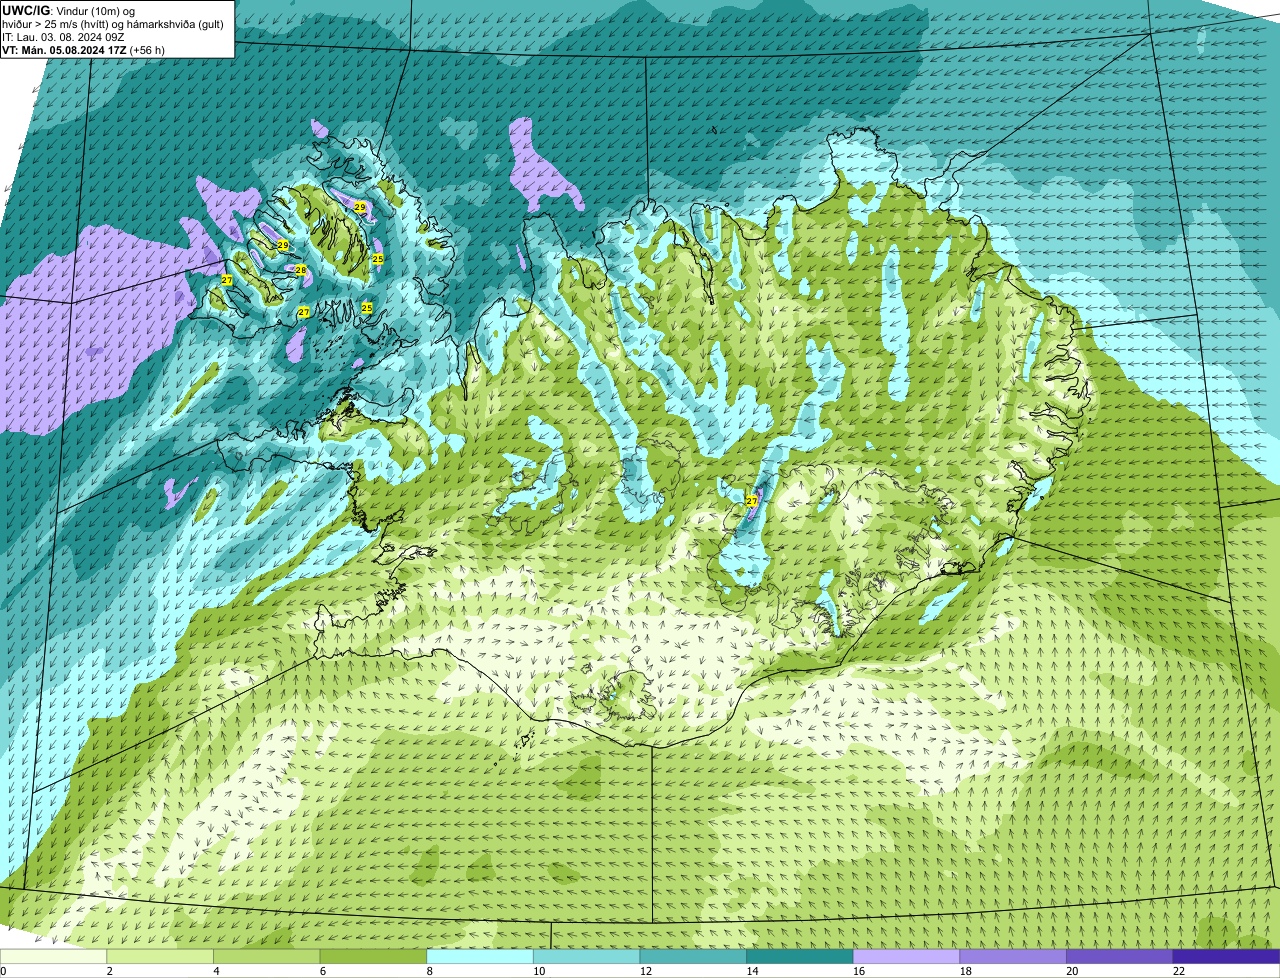This screenshot has width=1280, height=978.
Task: Click the 'VT: Mán. 05.08.2024 17Z (+56 h)' line
Action: pyautogui.click(x=83, y=49)
